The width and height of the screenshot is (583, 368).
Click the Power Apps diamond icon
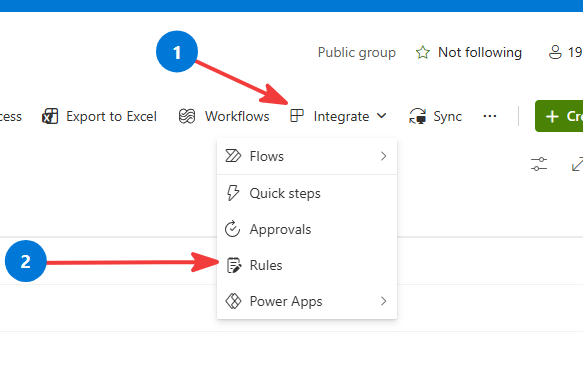(233, 301)
